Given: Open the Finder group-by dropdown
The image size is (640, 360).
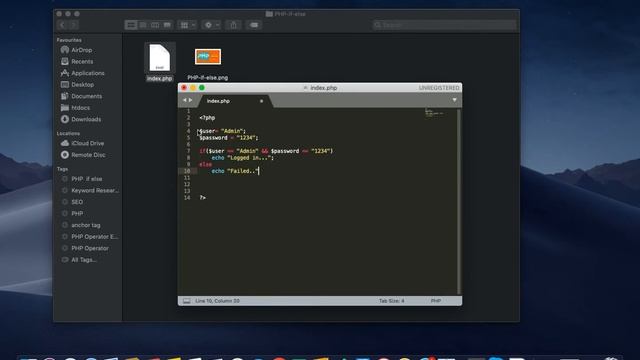Looking at the screenshot, I should click(188, 25).
